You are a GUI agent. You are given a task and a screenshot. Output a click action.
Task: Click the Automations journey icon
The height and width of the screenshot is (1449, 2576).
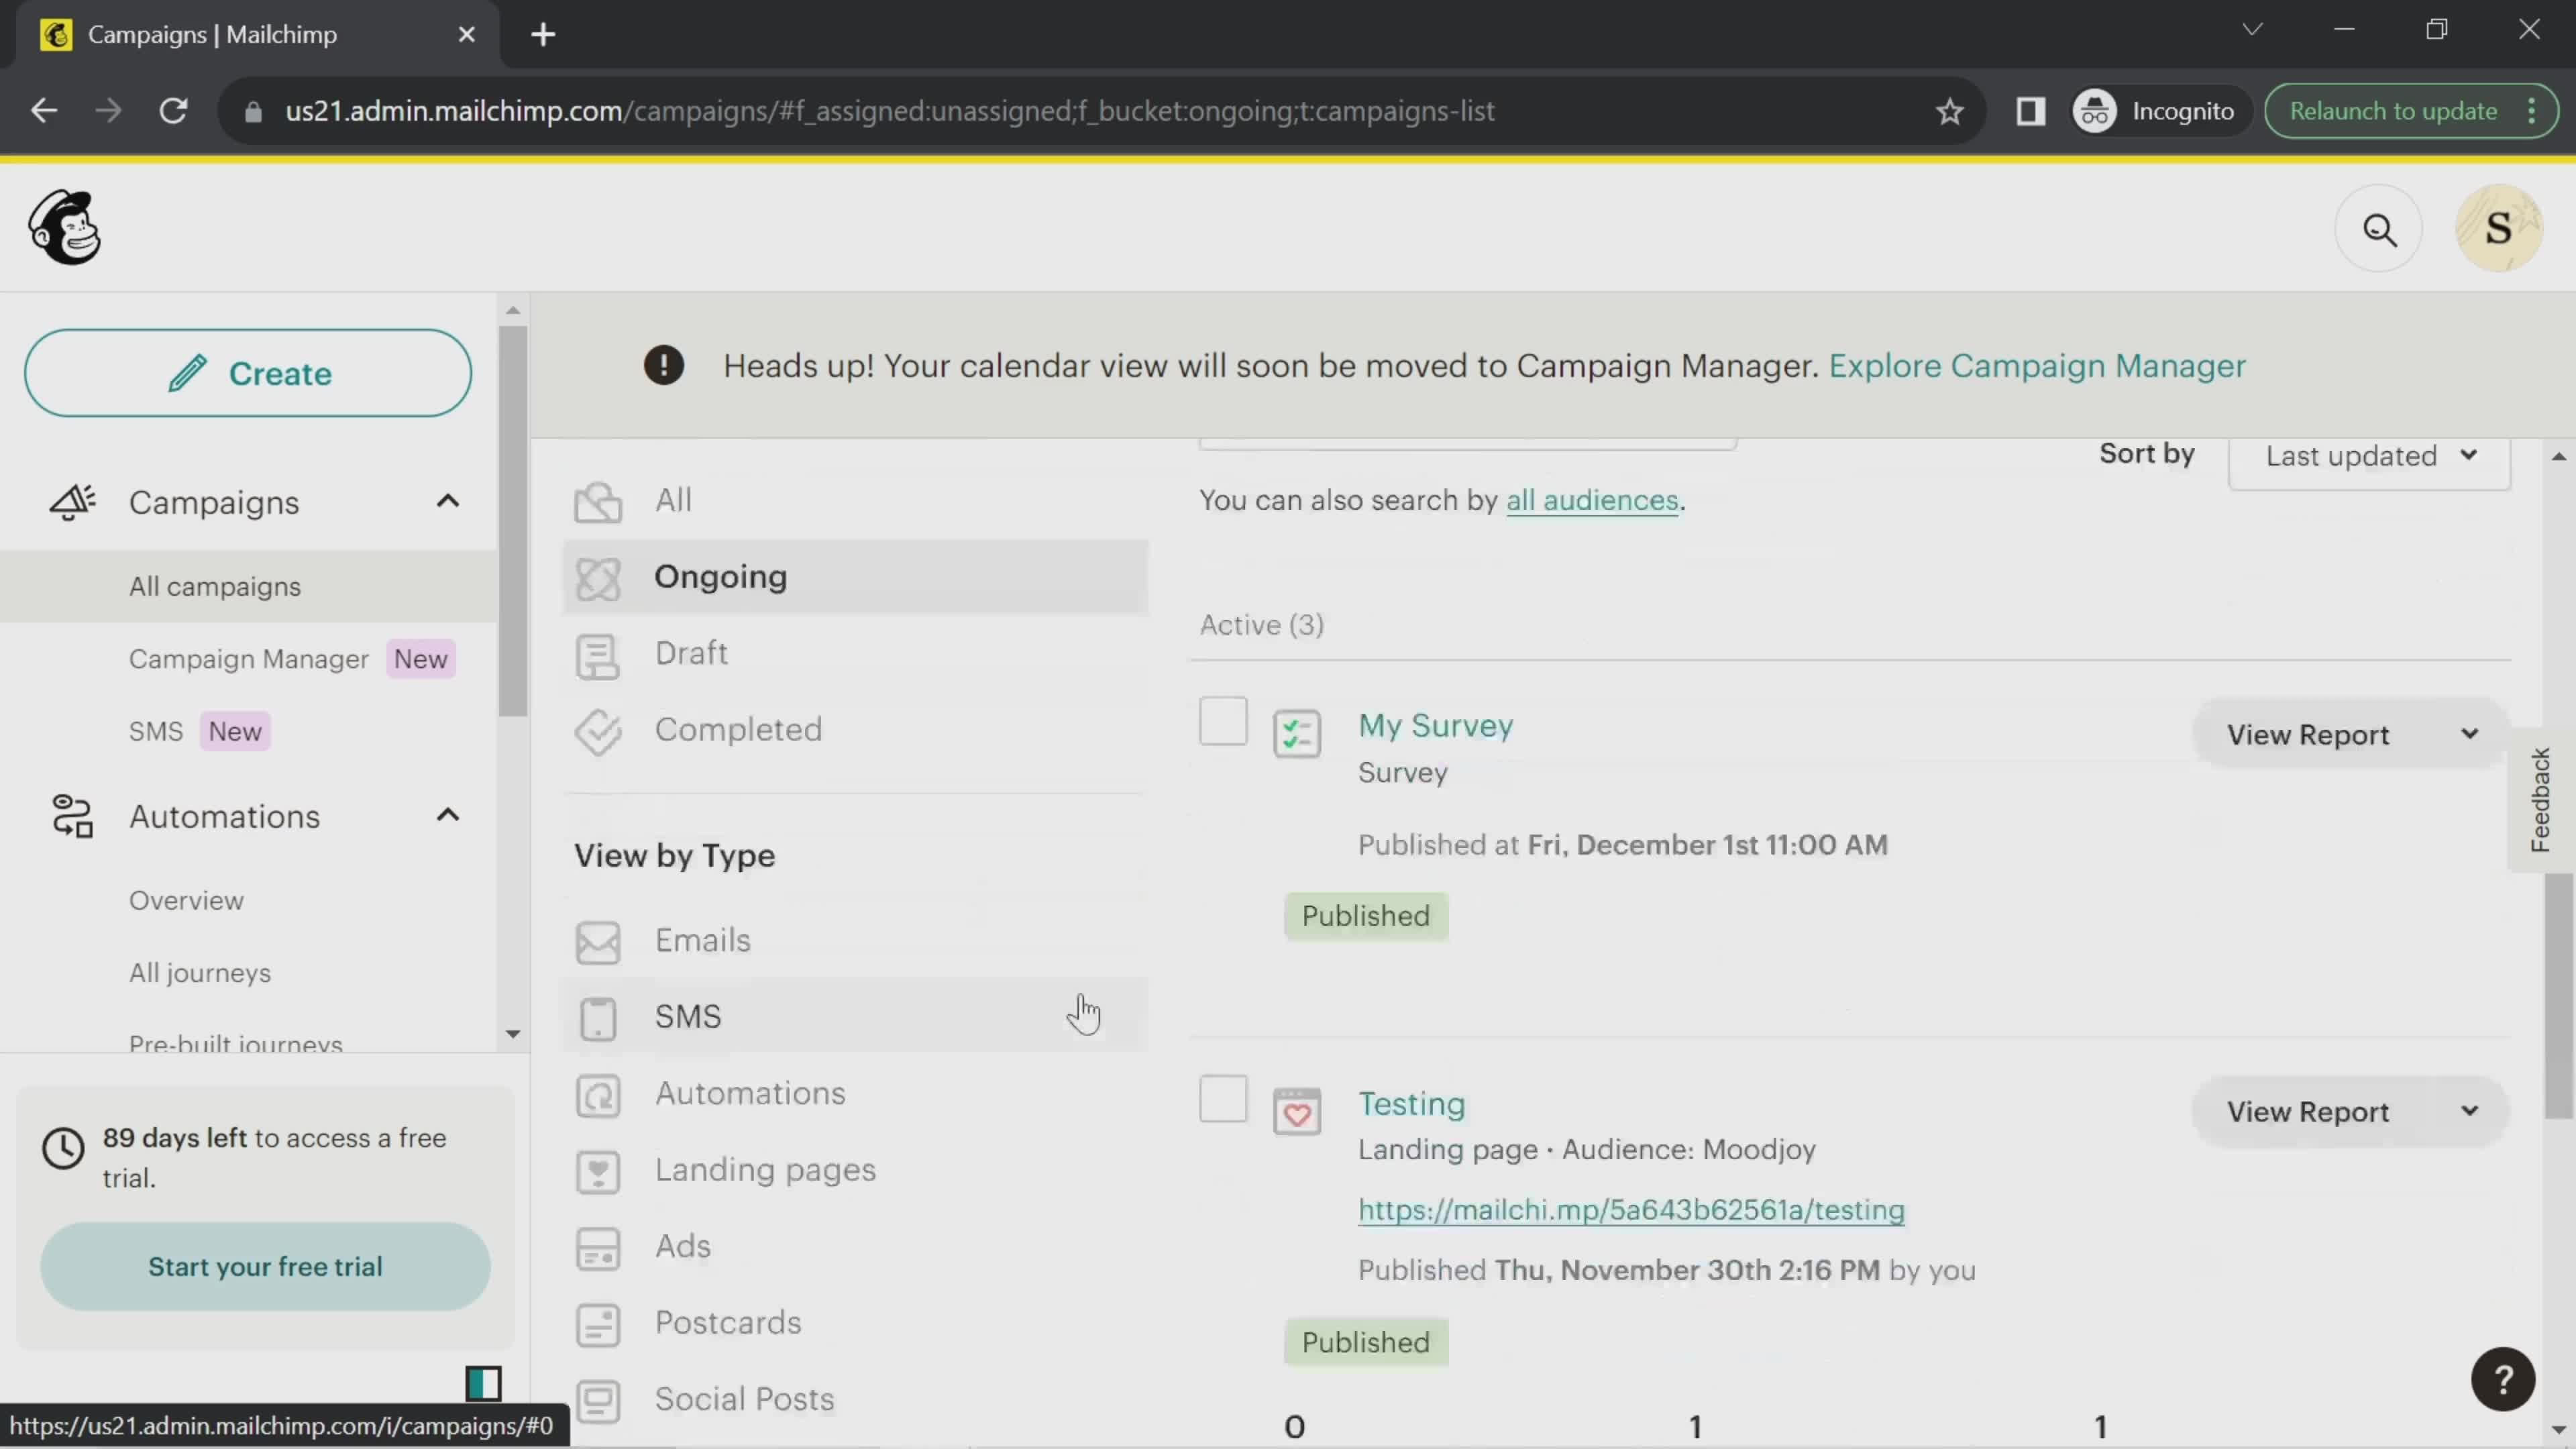coord(72,816)
